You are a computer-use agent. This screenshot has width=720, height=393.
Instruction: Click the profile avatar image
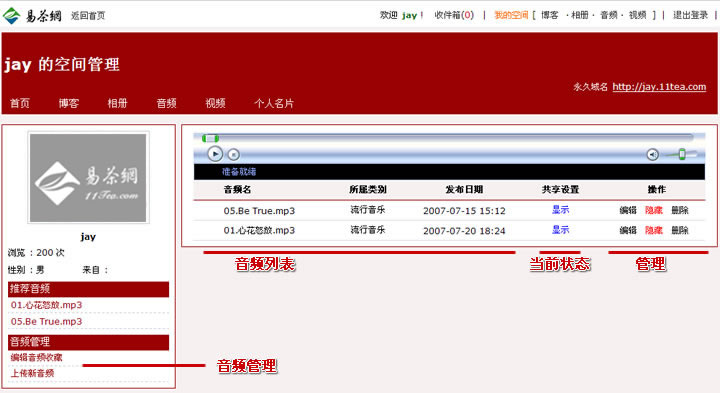click(88, 178)
